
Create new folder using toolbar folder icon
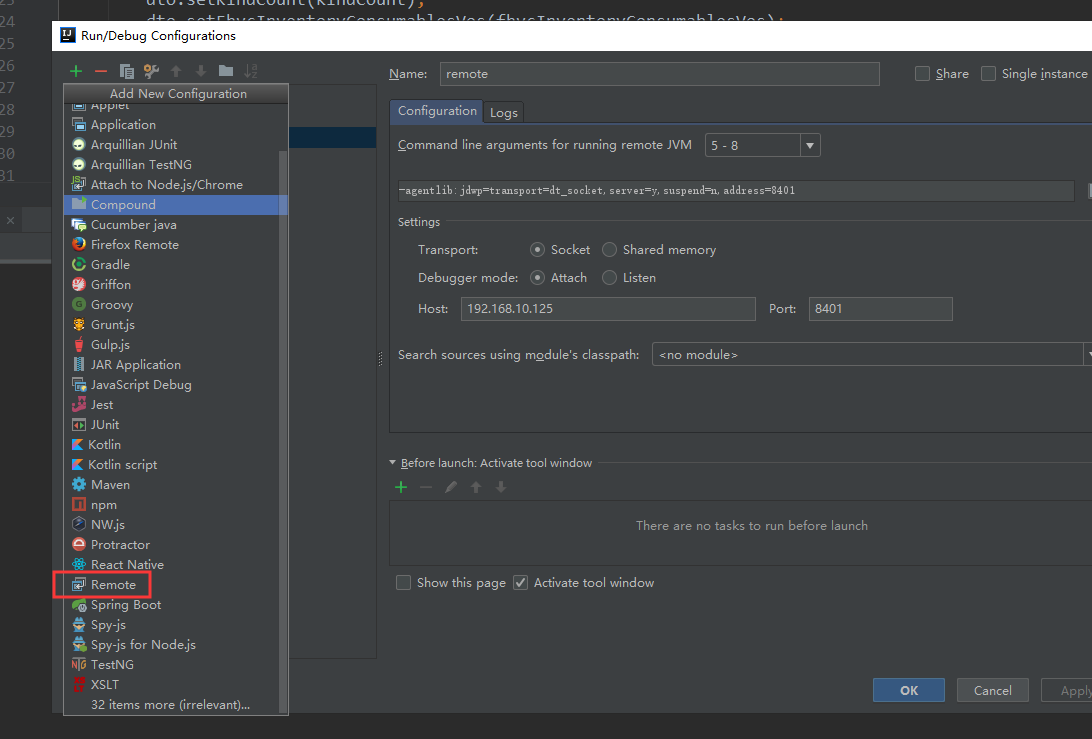[226, 70]
